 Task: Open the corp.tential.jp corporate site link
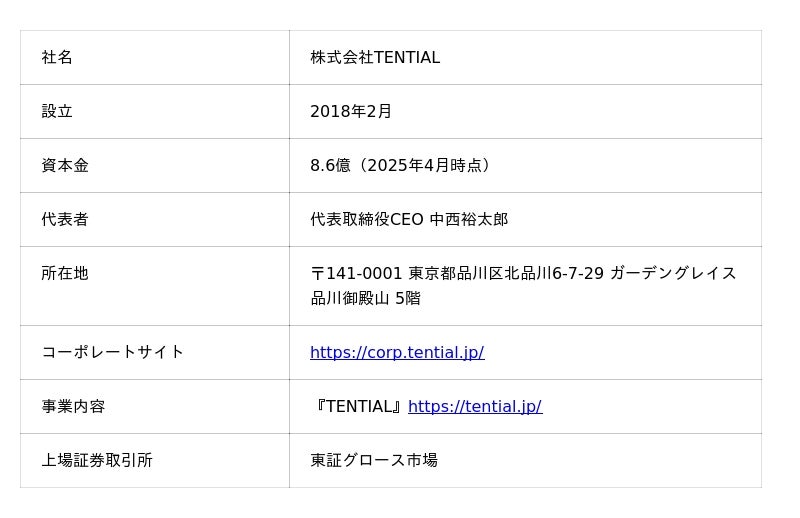tap(397, 352)
